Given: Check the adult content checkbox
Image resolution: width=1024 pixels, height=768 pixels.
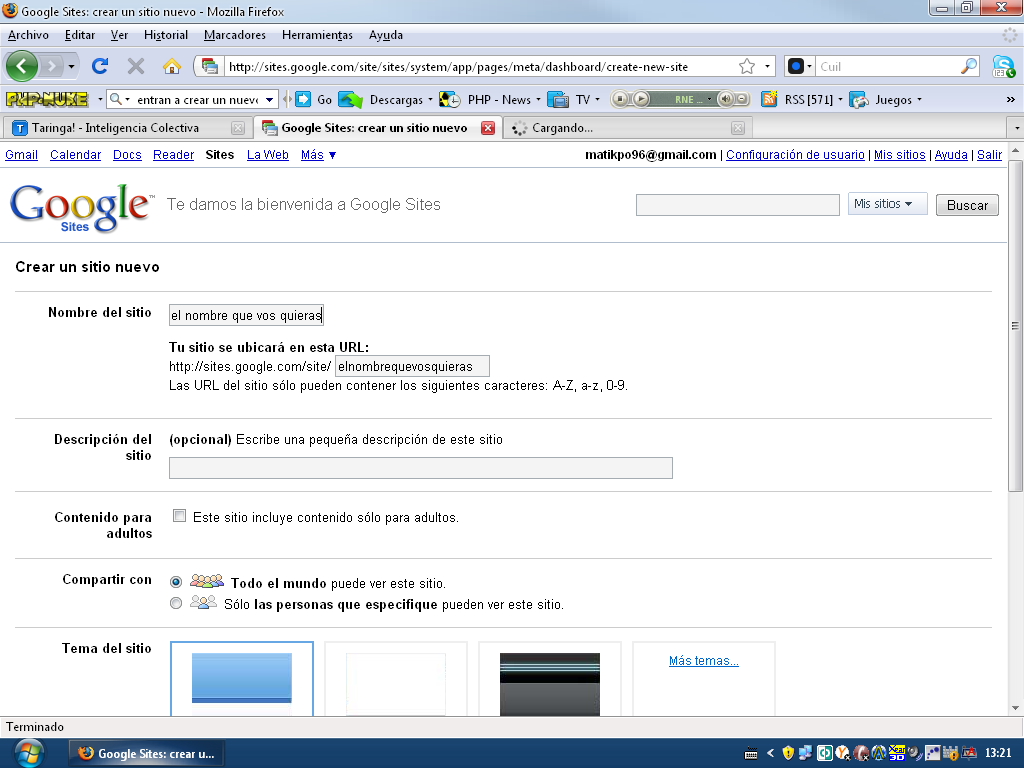Looking at the screenshot, I should pyautogui.click(x=179, y=516).
